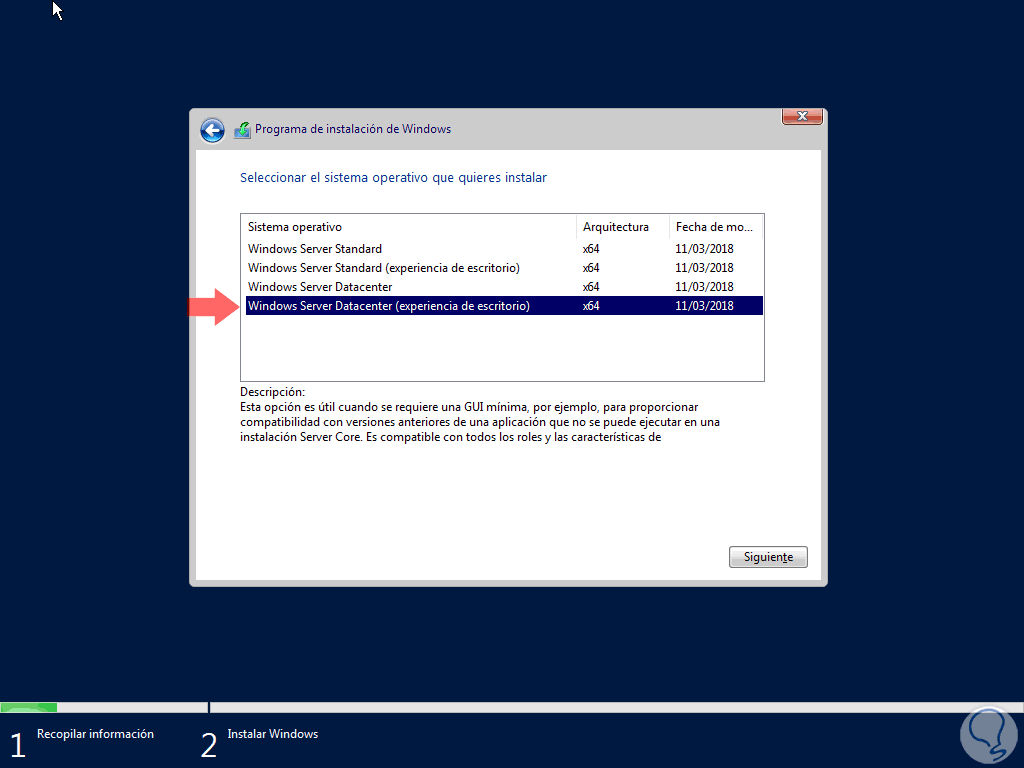Viewport: 1024px width, 768px height.
Task: Click the Siguiente button
Action: coord(768,557)
